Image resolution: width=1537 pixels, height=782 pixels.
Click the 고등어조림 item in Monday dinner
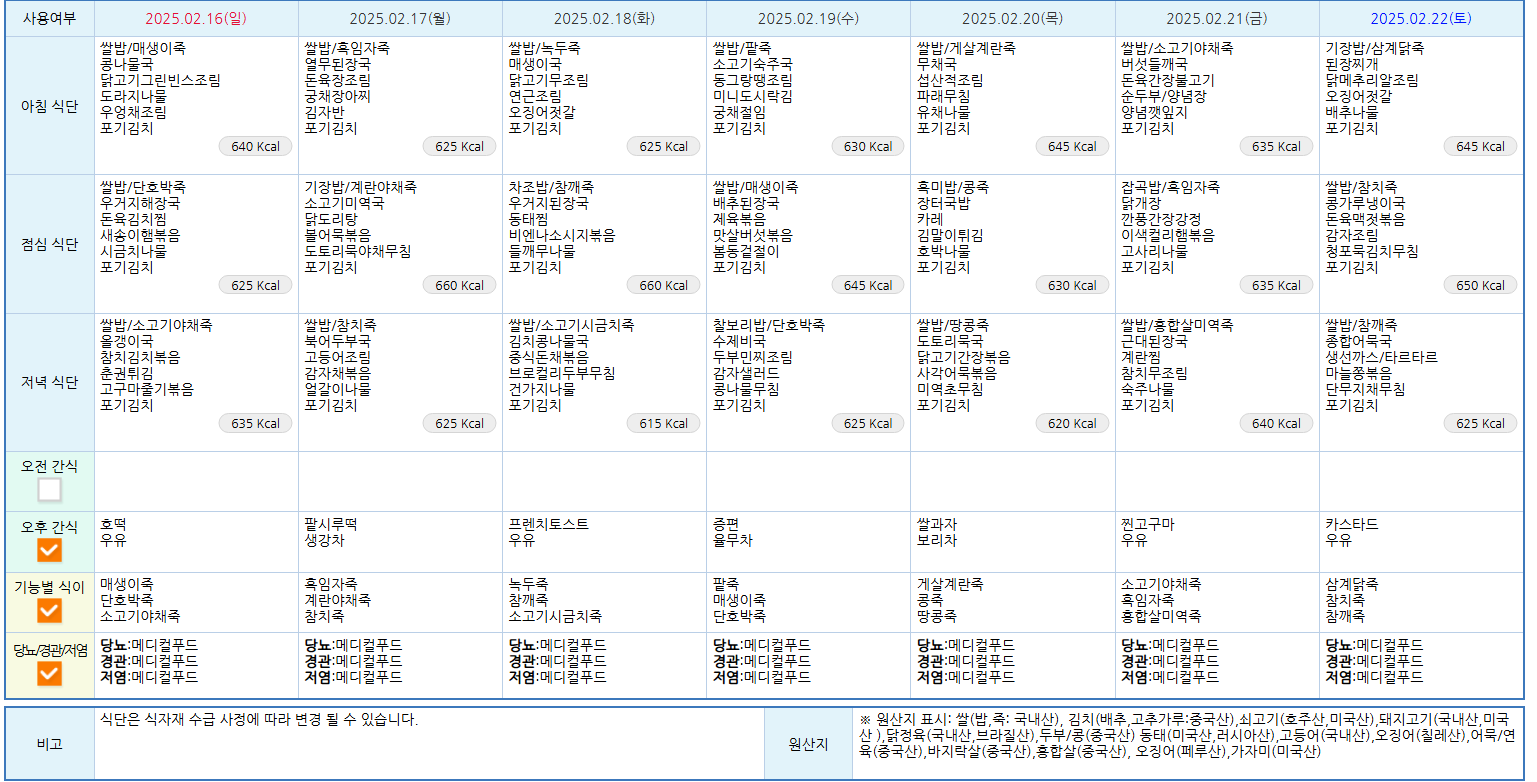[337, 357]
